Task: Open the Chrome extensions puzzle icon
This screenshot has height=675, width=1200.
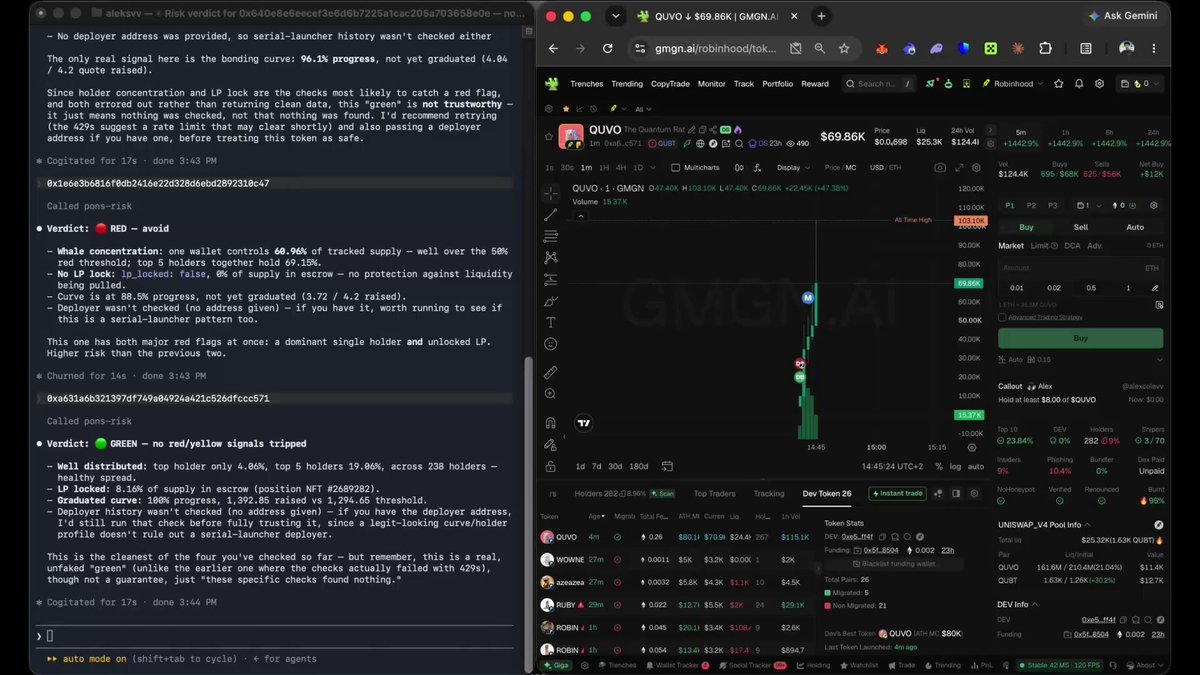Action: [1045, 48]
